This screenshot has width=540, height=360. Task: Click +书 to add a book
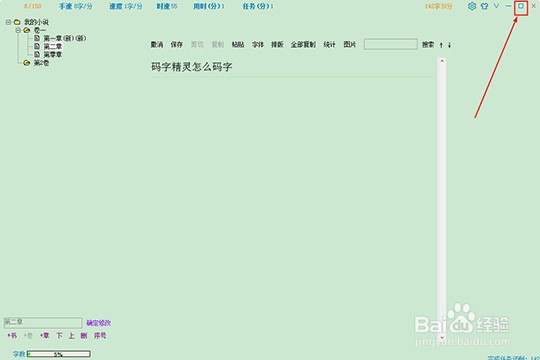pyautogui.click(x=12, y=336)
